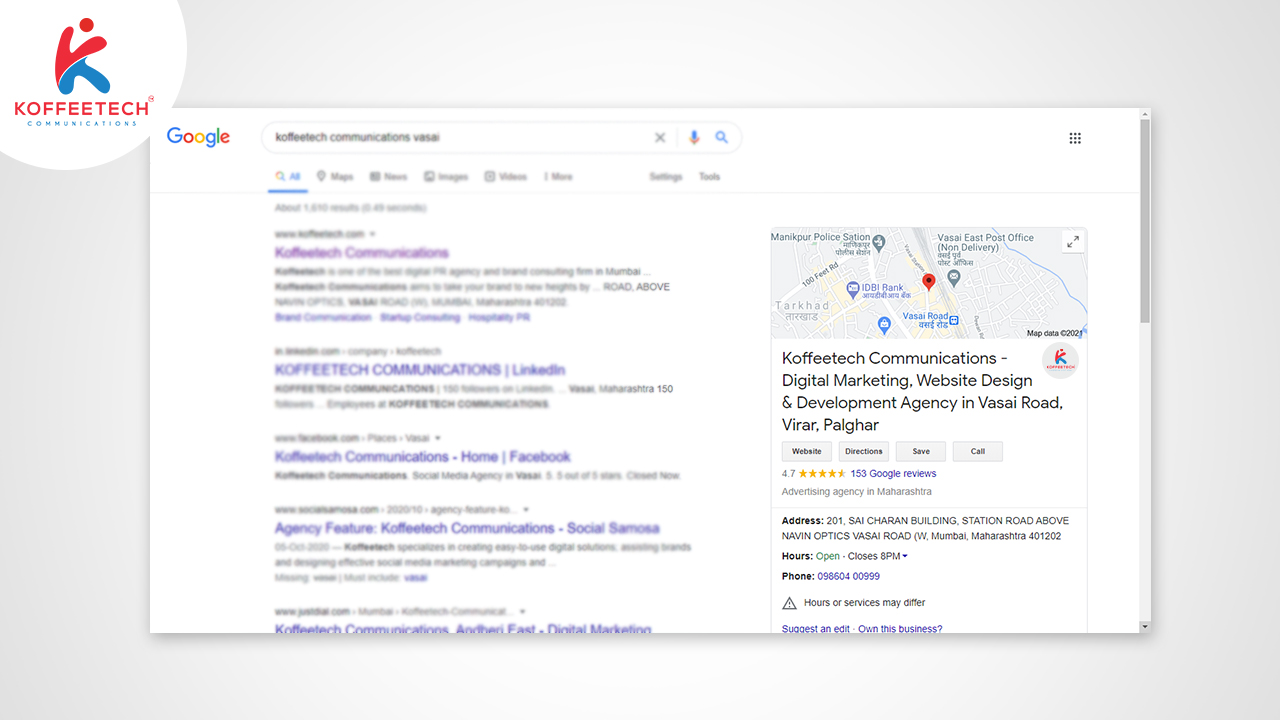The image size is (1280, 720).
Task: Click the Startup Consulting sitelink
Action: pos(421,317)
